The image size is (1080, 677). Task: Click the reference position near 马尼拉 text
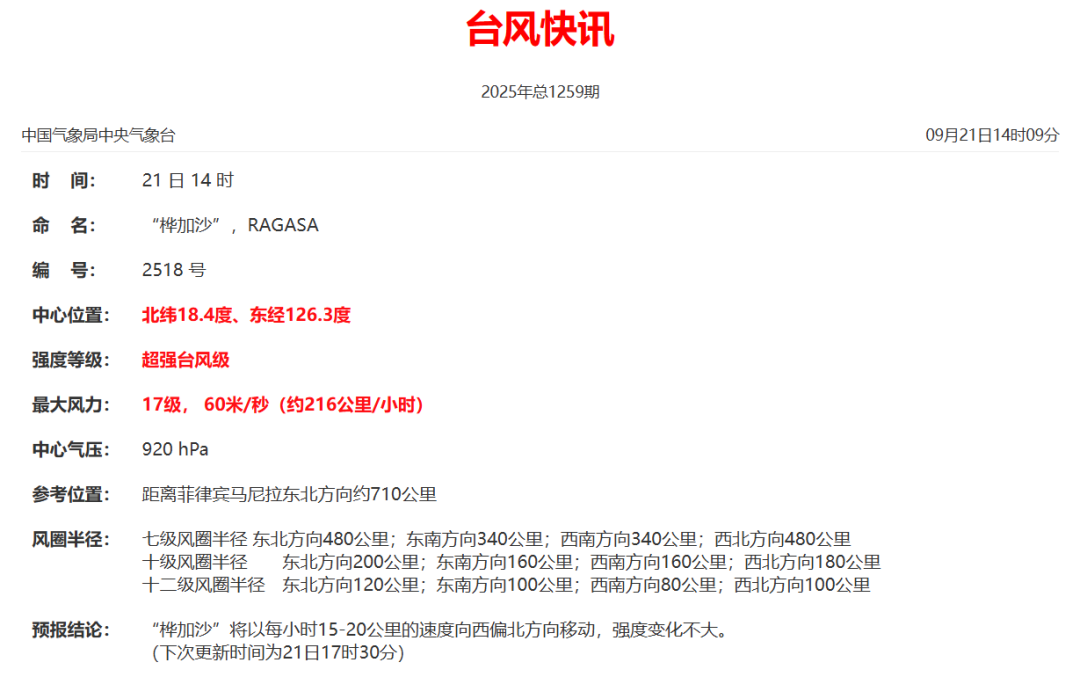290,494
